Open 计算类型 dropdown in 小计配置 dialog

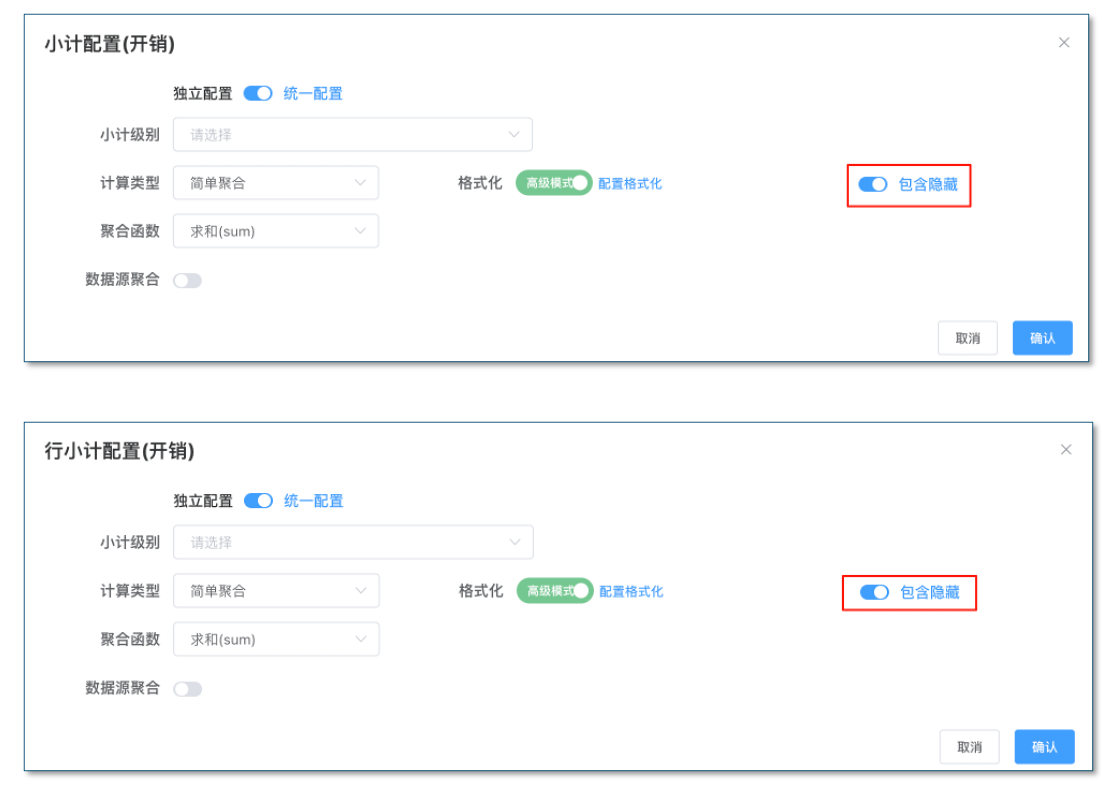tap(276, 183)
